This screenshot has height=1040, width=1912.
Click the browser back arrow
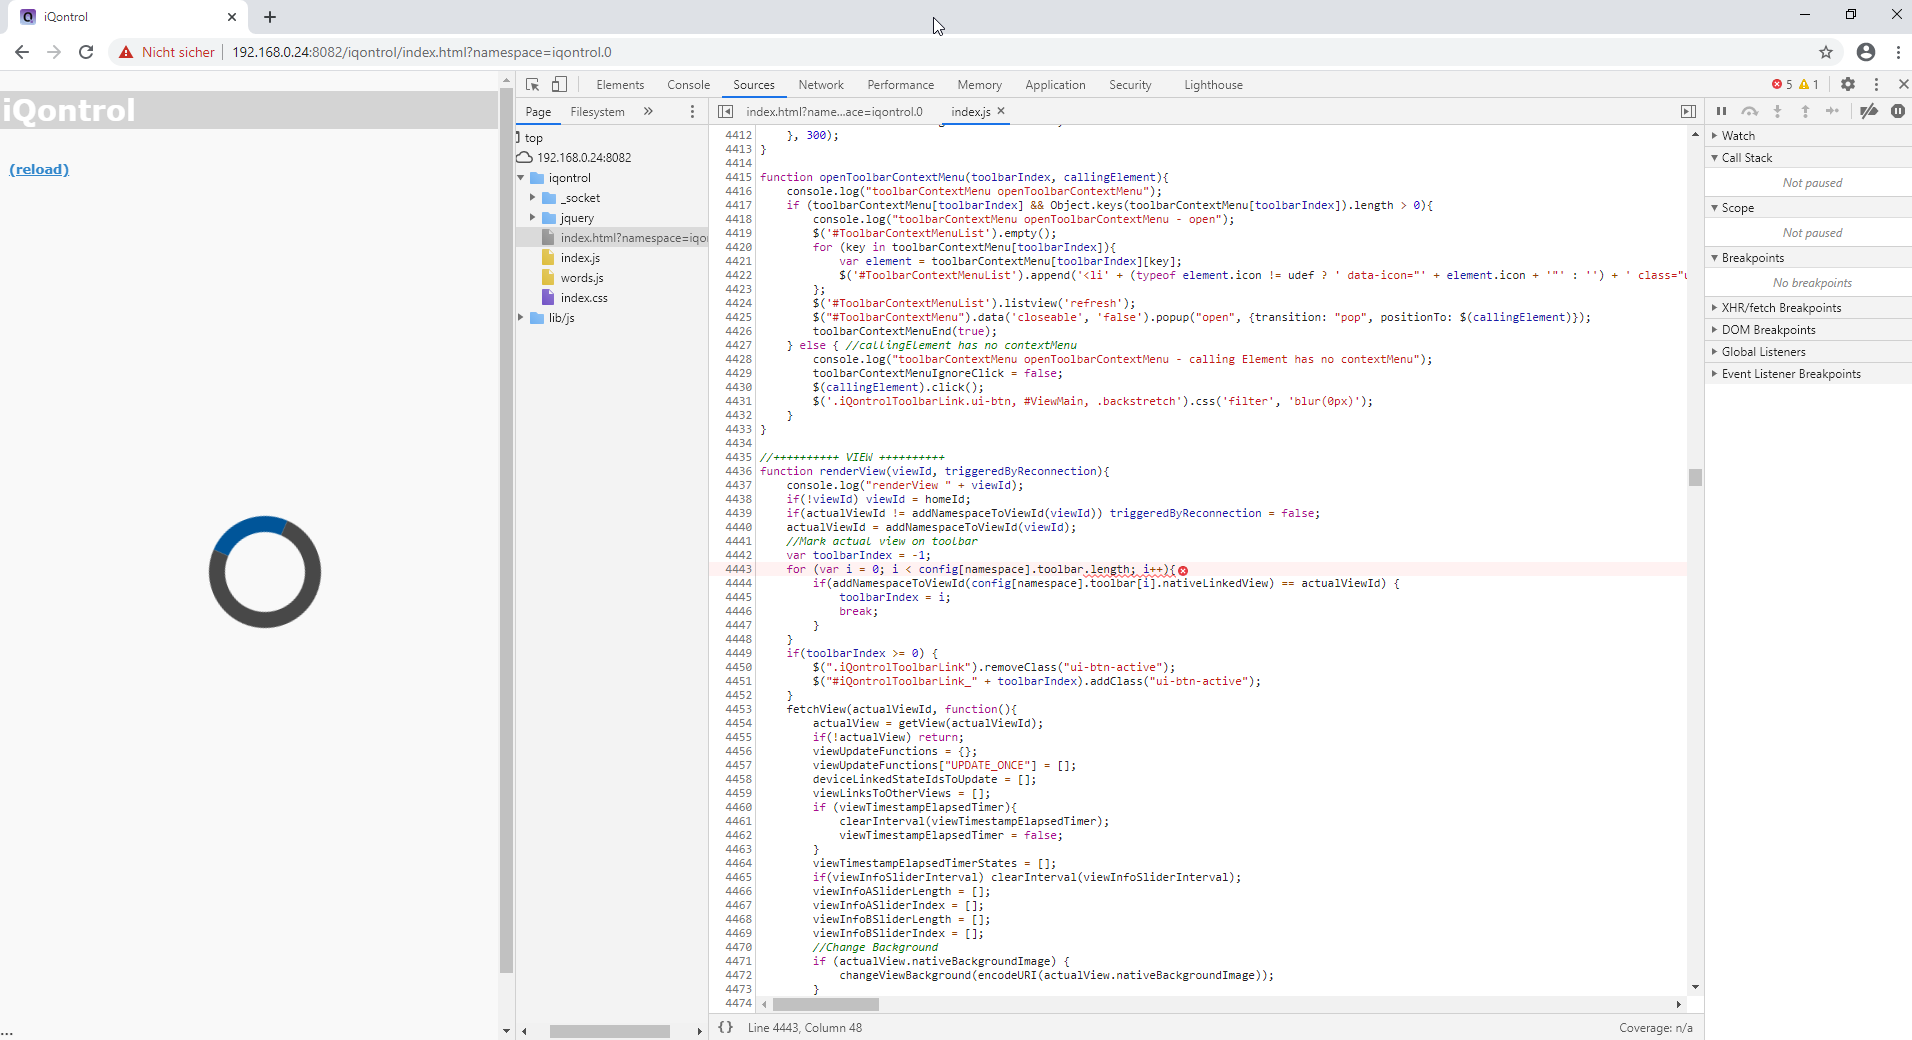[22, 52]
